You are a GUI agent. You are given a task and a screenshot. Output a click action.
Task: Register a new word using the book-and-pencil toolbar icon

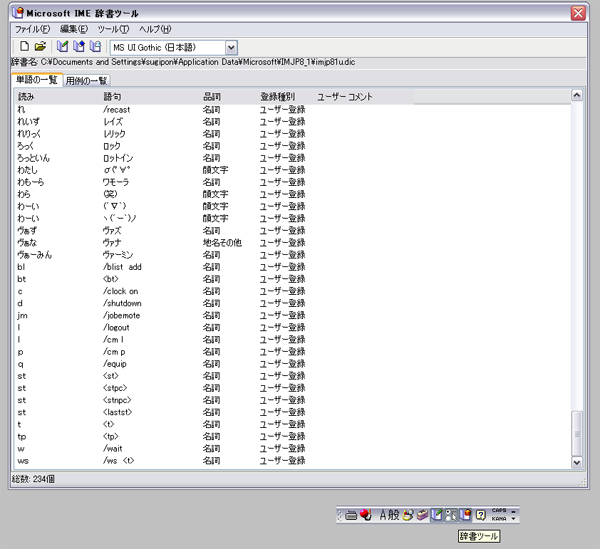62,47
